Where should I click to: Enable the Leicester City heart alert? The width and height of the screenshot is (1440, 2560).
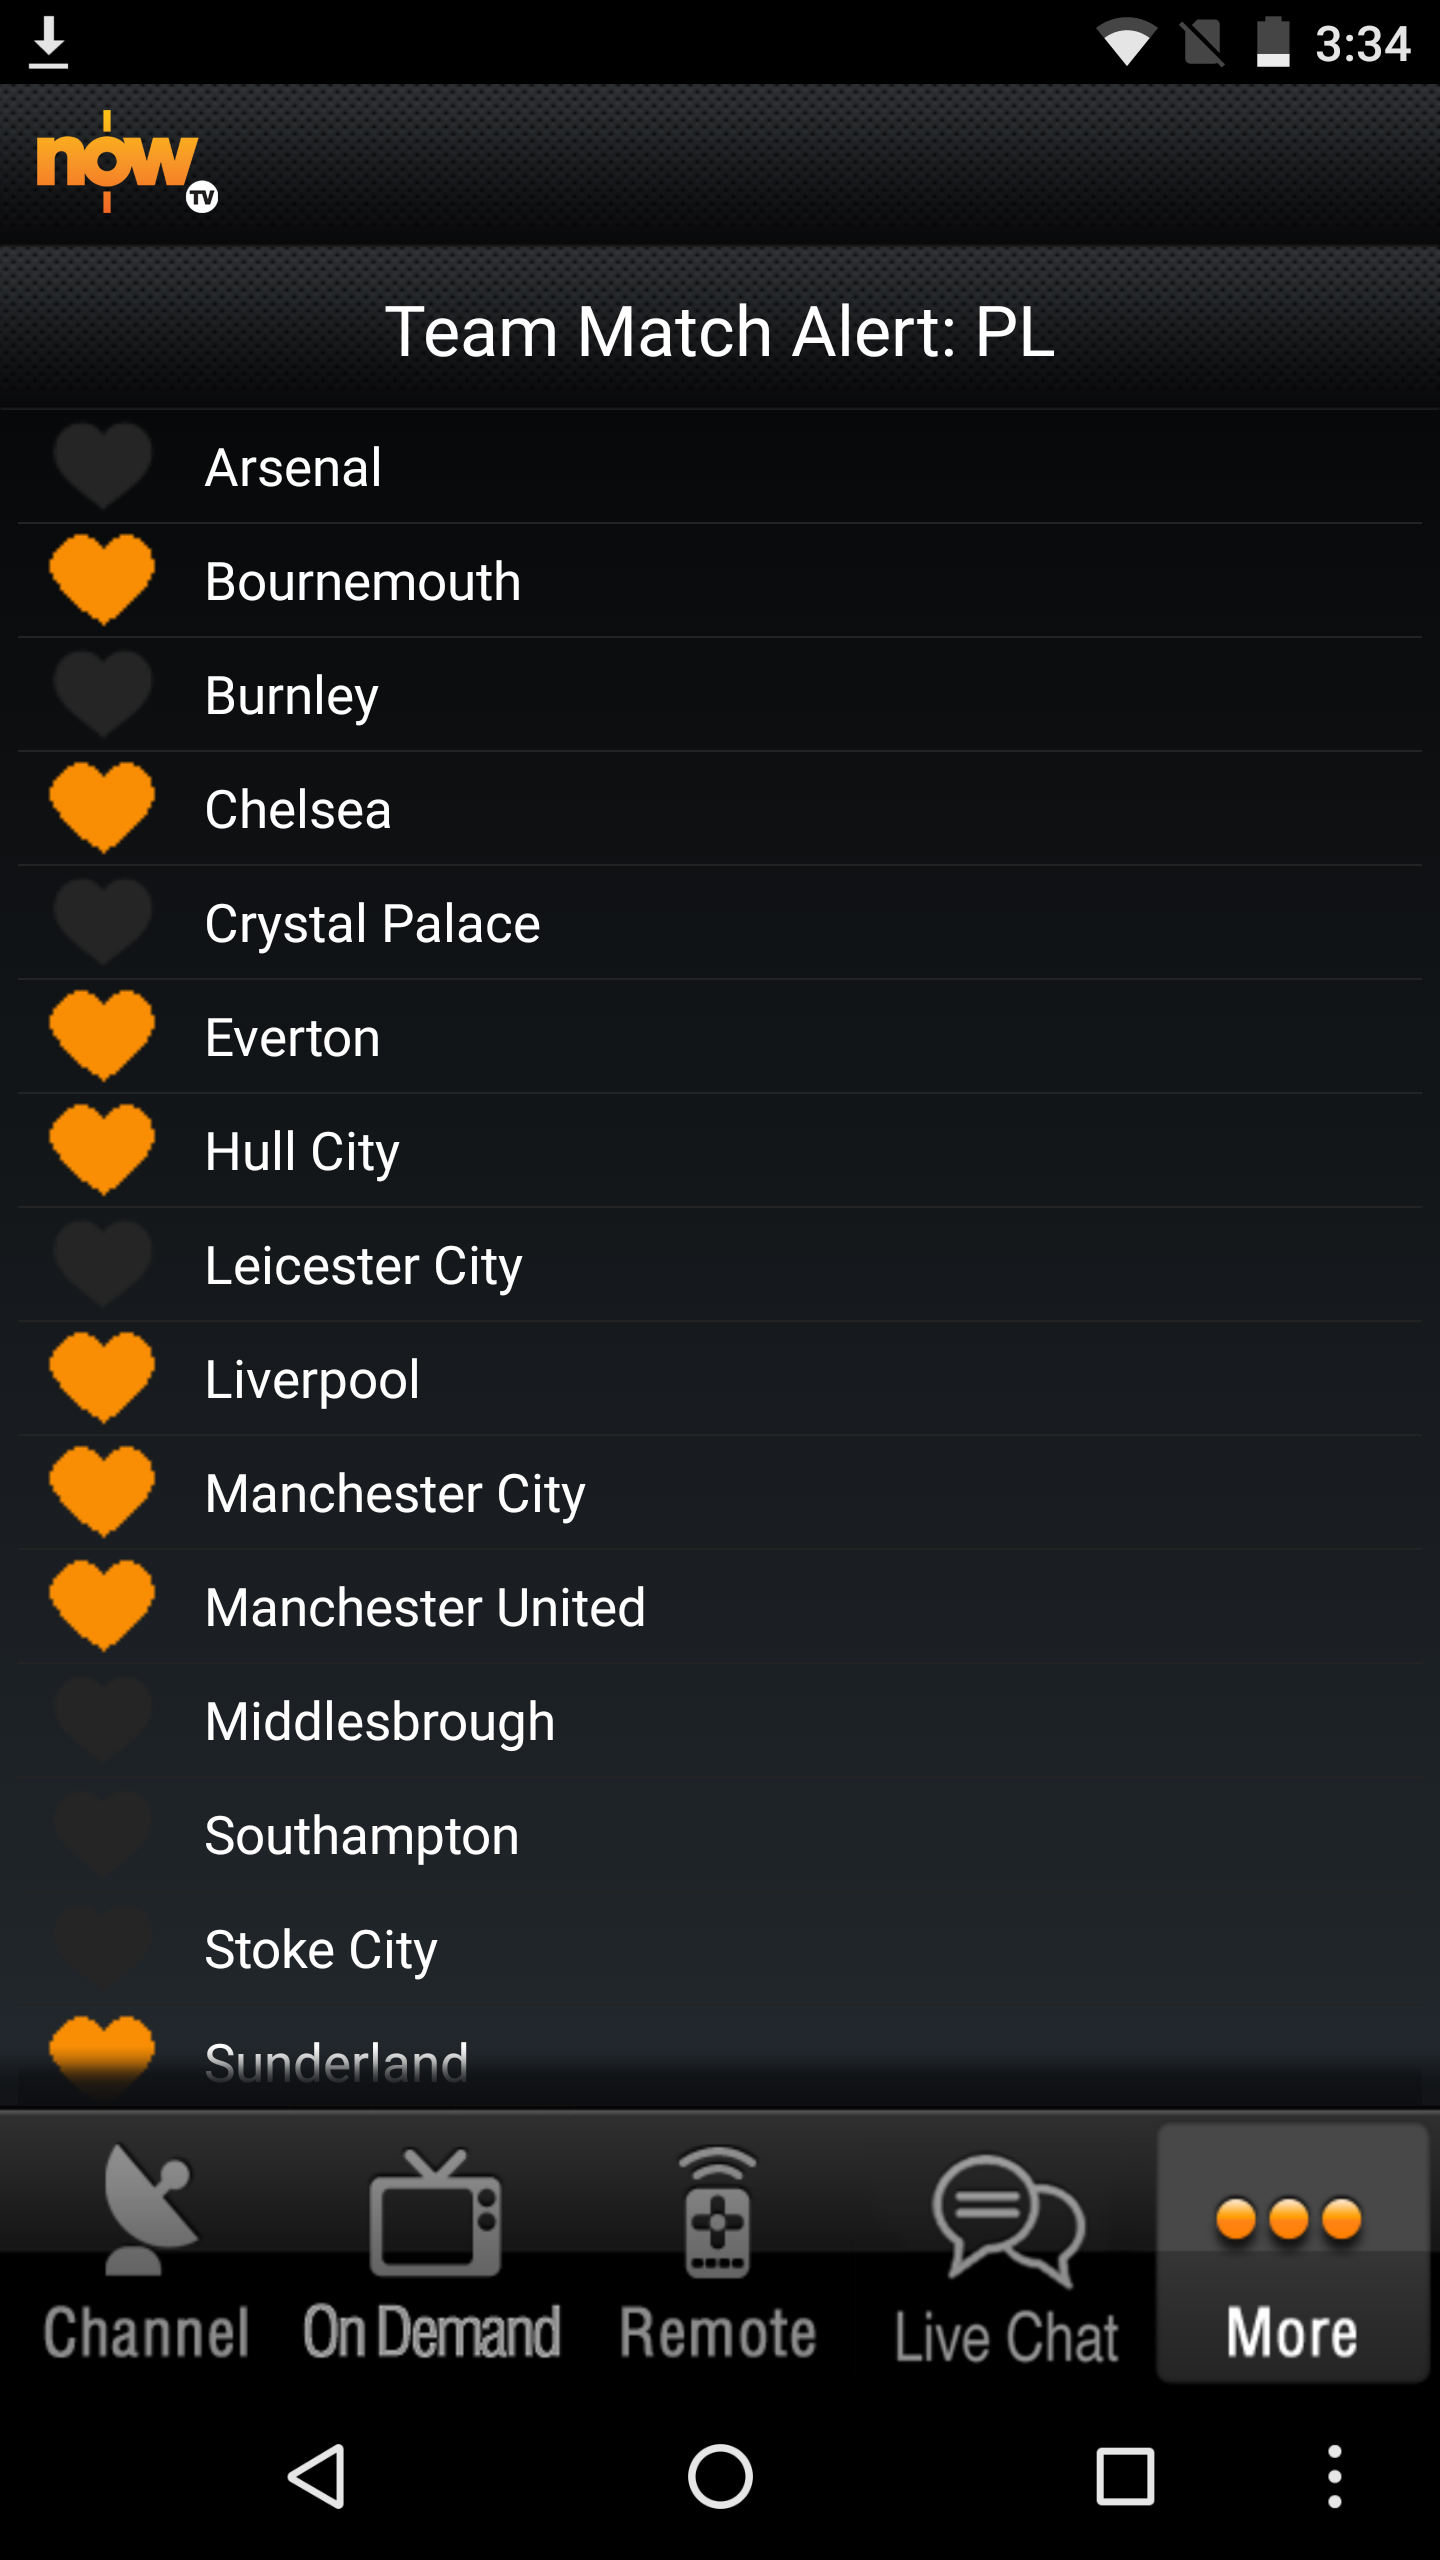(x=102, y=1263)
